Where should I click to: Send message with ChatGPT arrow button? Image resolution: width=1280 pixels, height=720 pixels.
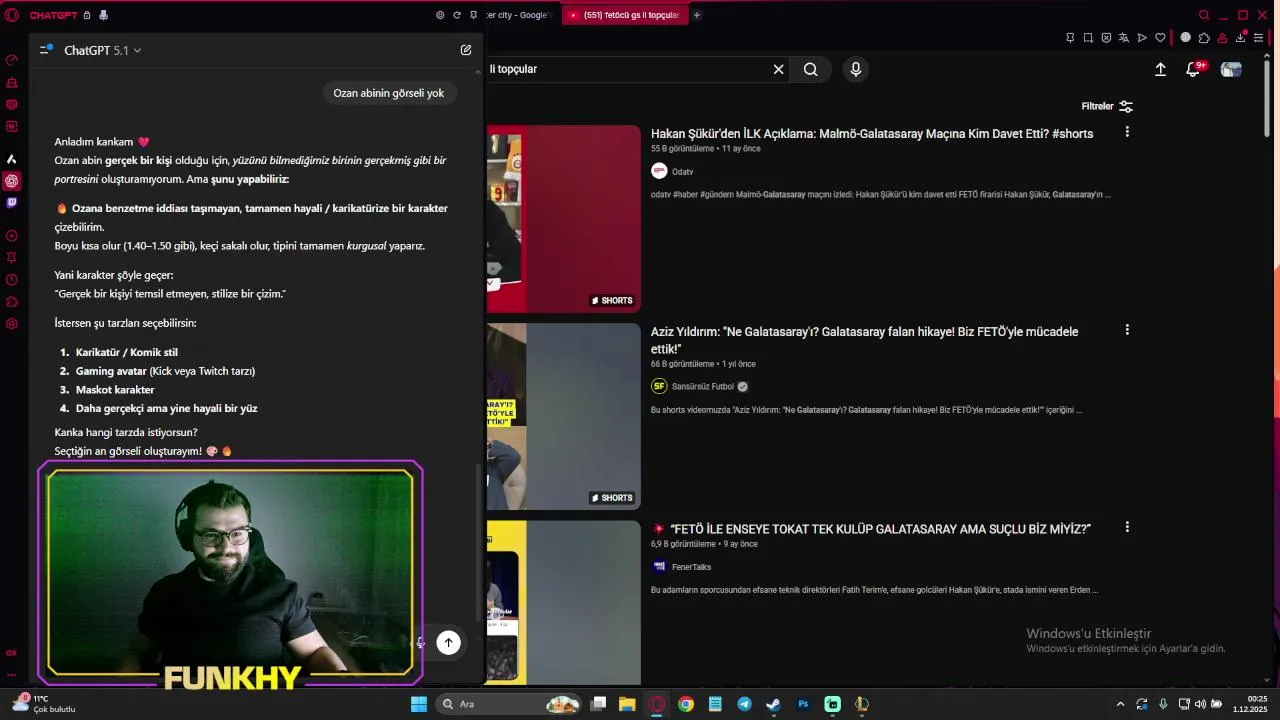(x=448, y=643)
